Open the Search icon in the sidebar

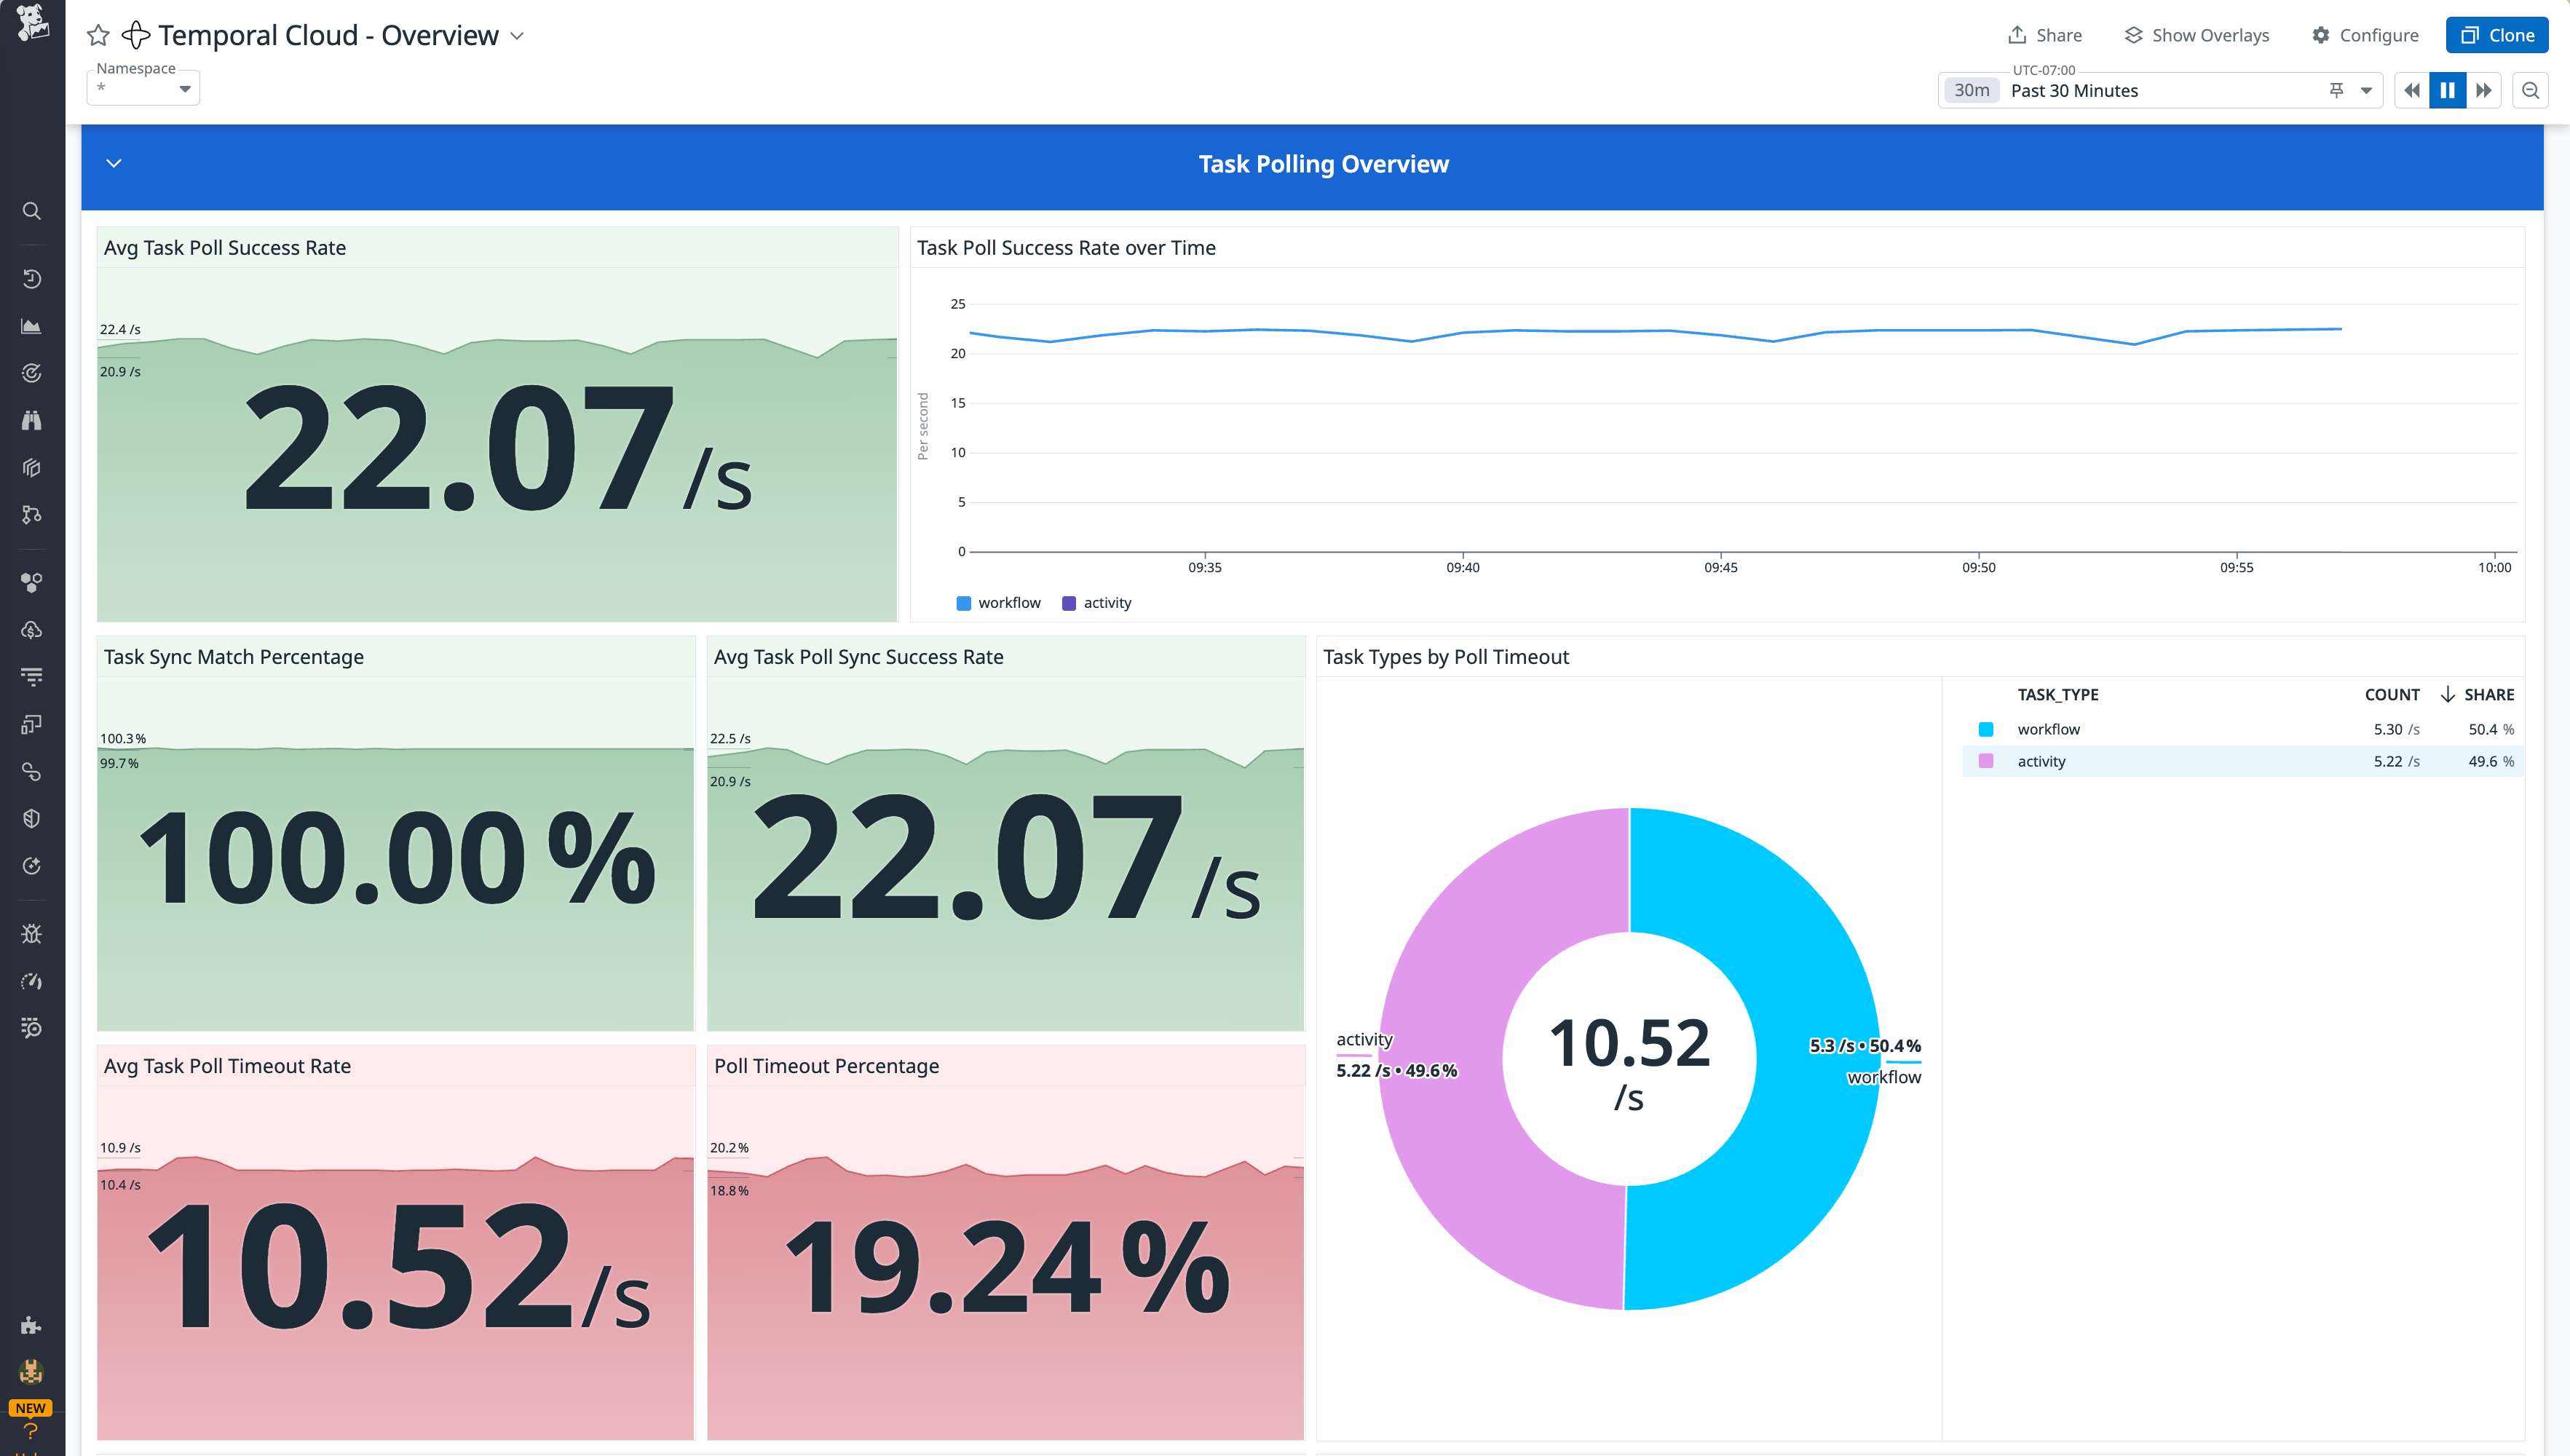pyautogui.click(x=31, y=211)
